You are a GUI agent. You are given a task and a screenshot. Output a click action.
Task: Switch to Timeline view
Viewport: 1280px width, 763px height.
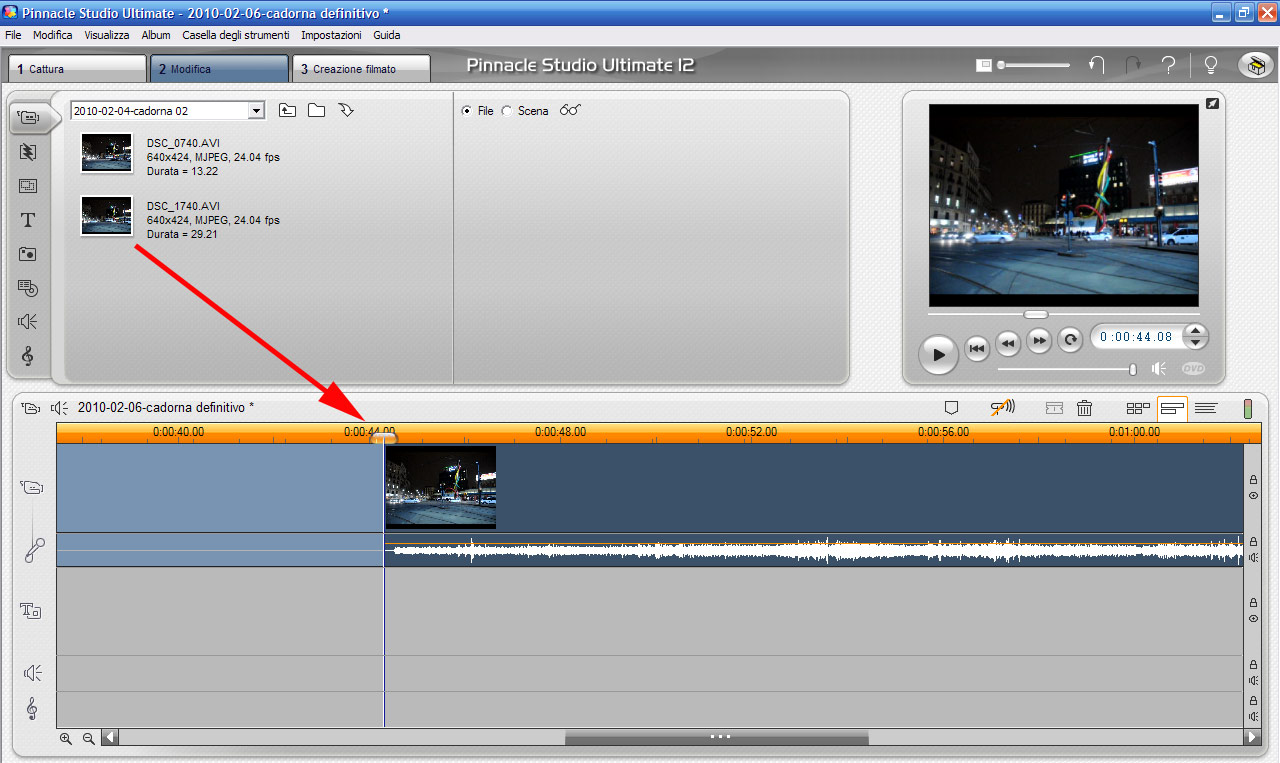(1172, 408)
